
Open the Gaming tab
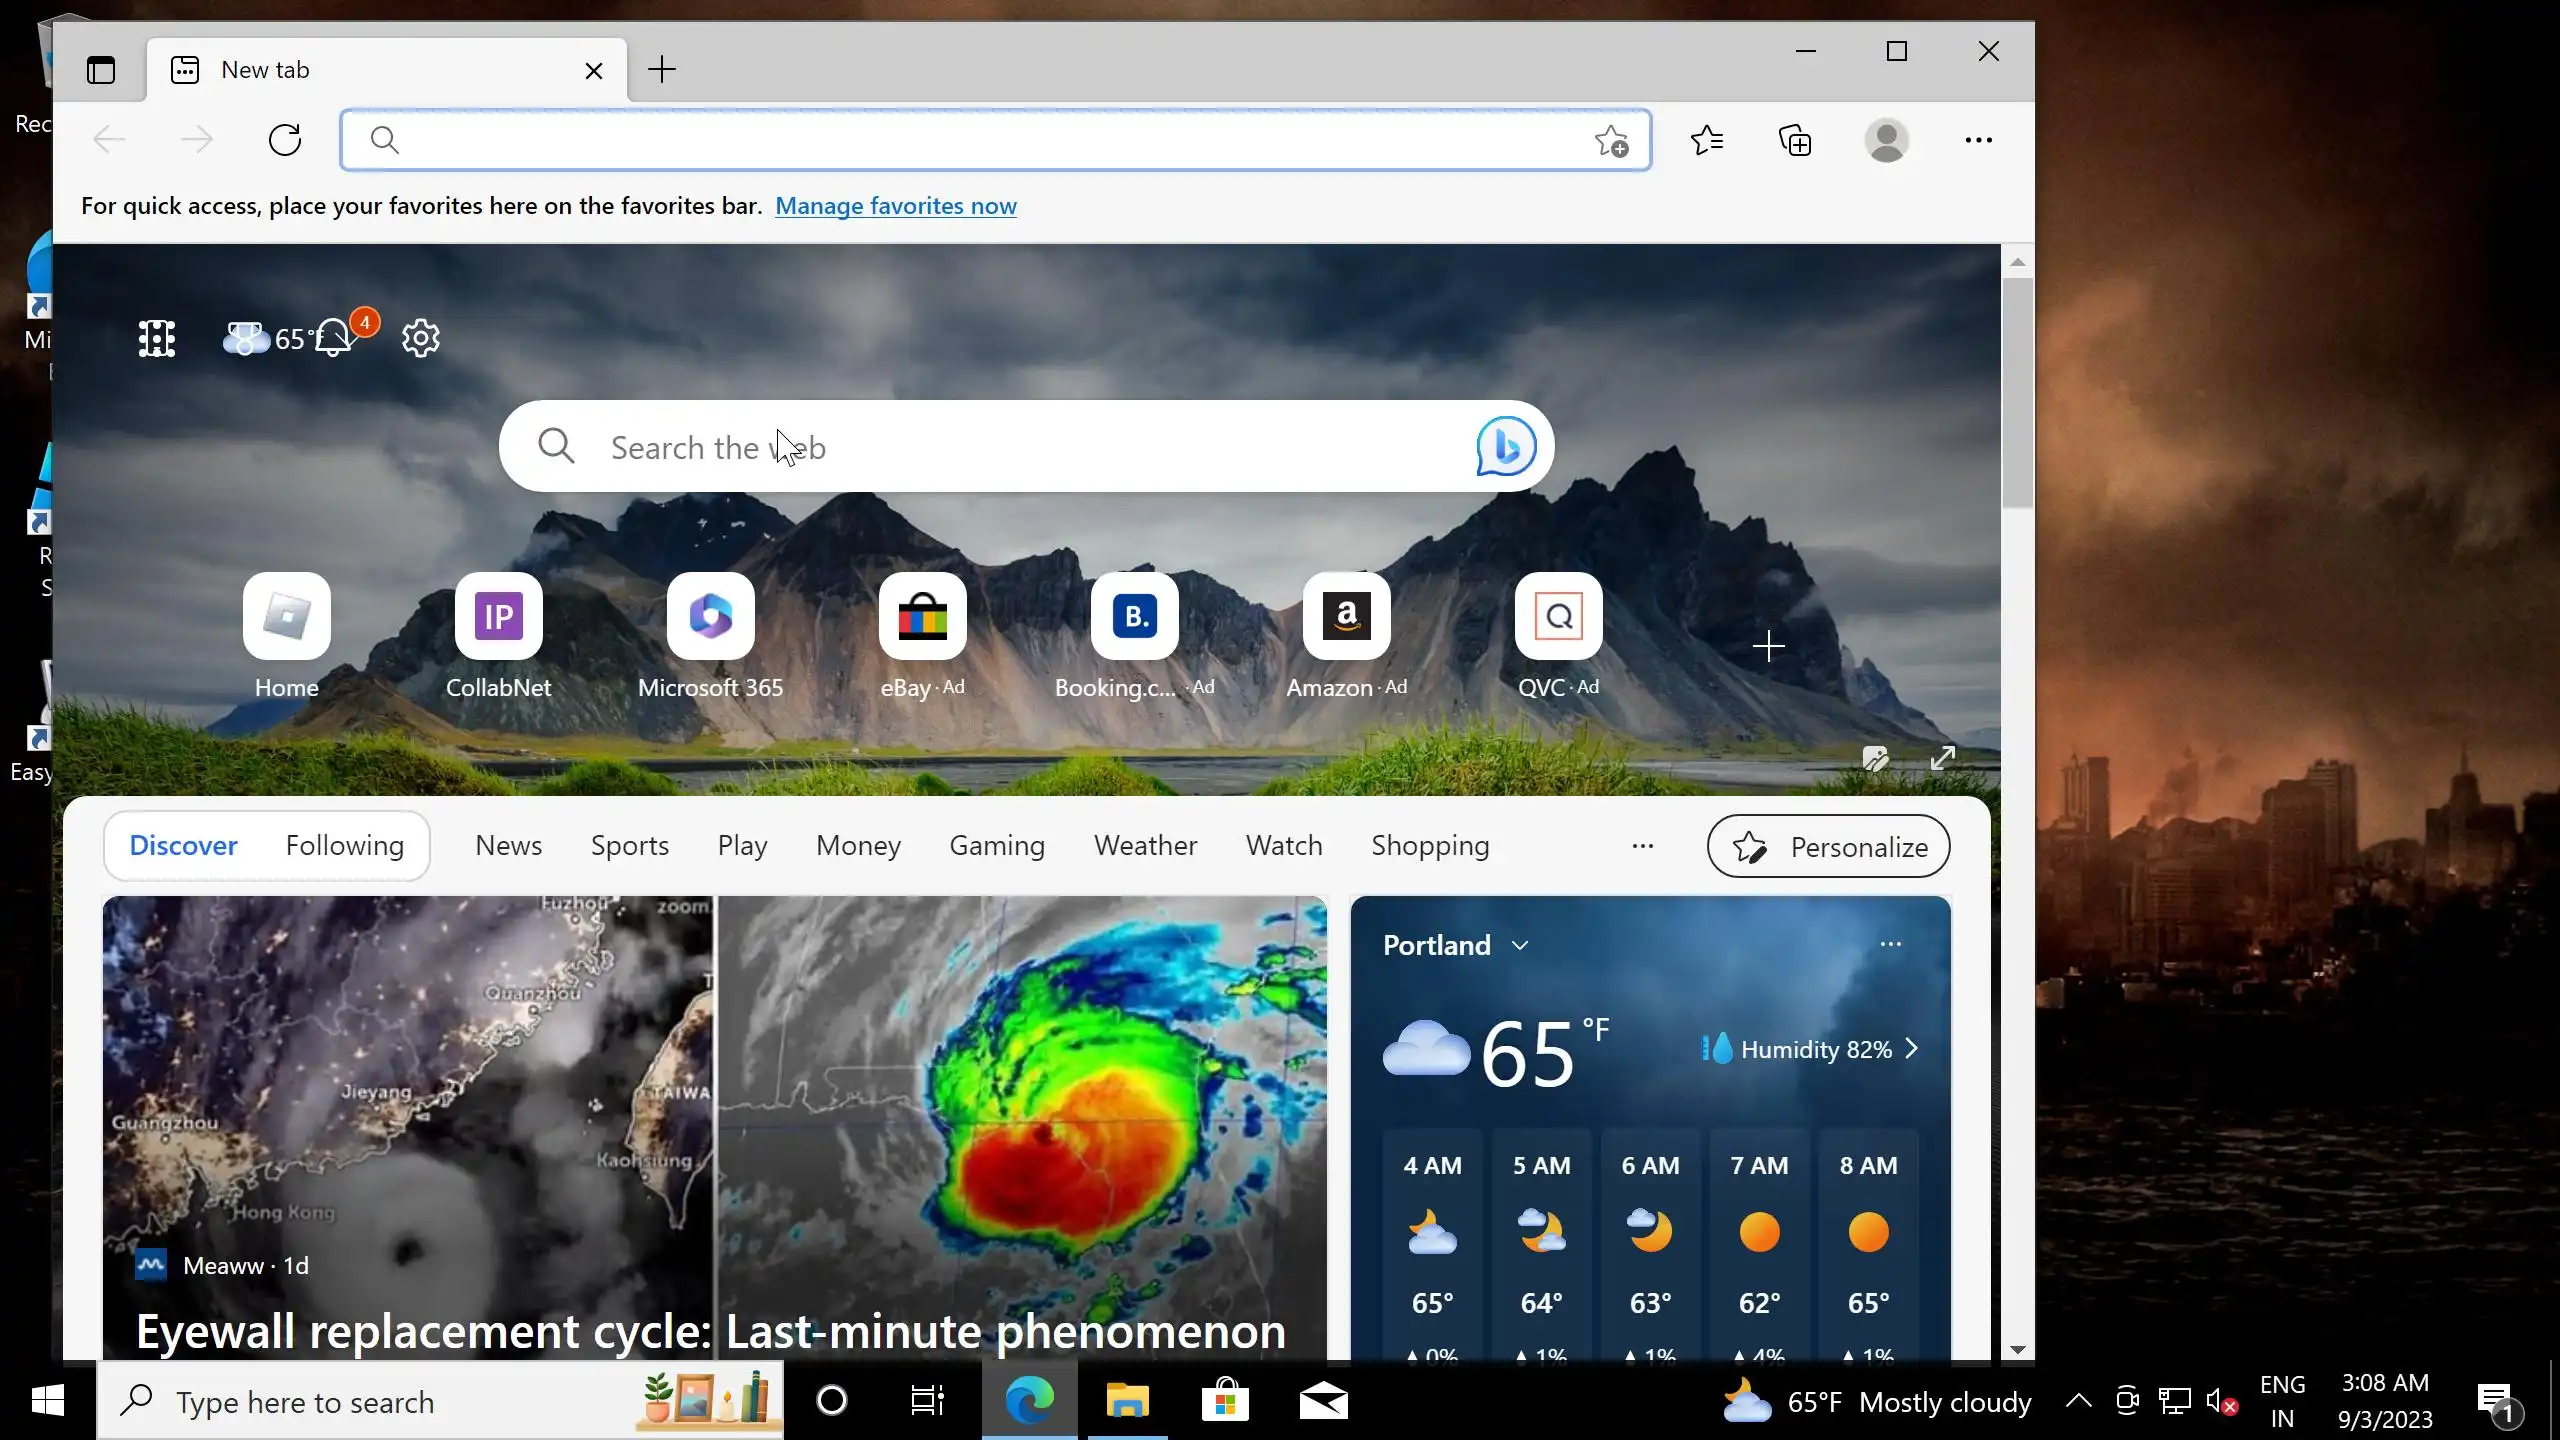point(996,846)
